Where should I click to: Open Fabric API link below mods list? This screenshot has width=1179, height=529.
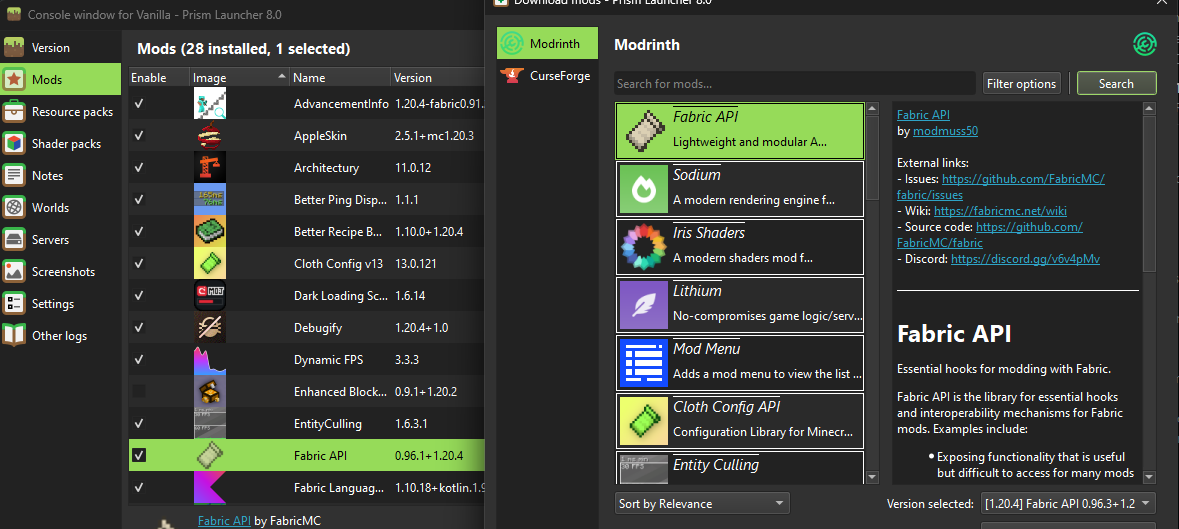coord(224,520)
